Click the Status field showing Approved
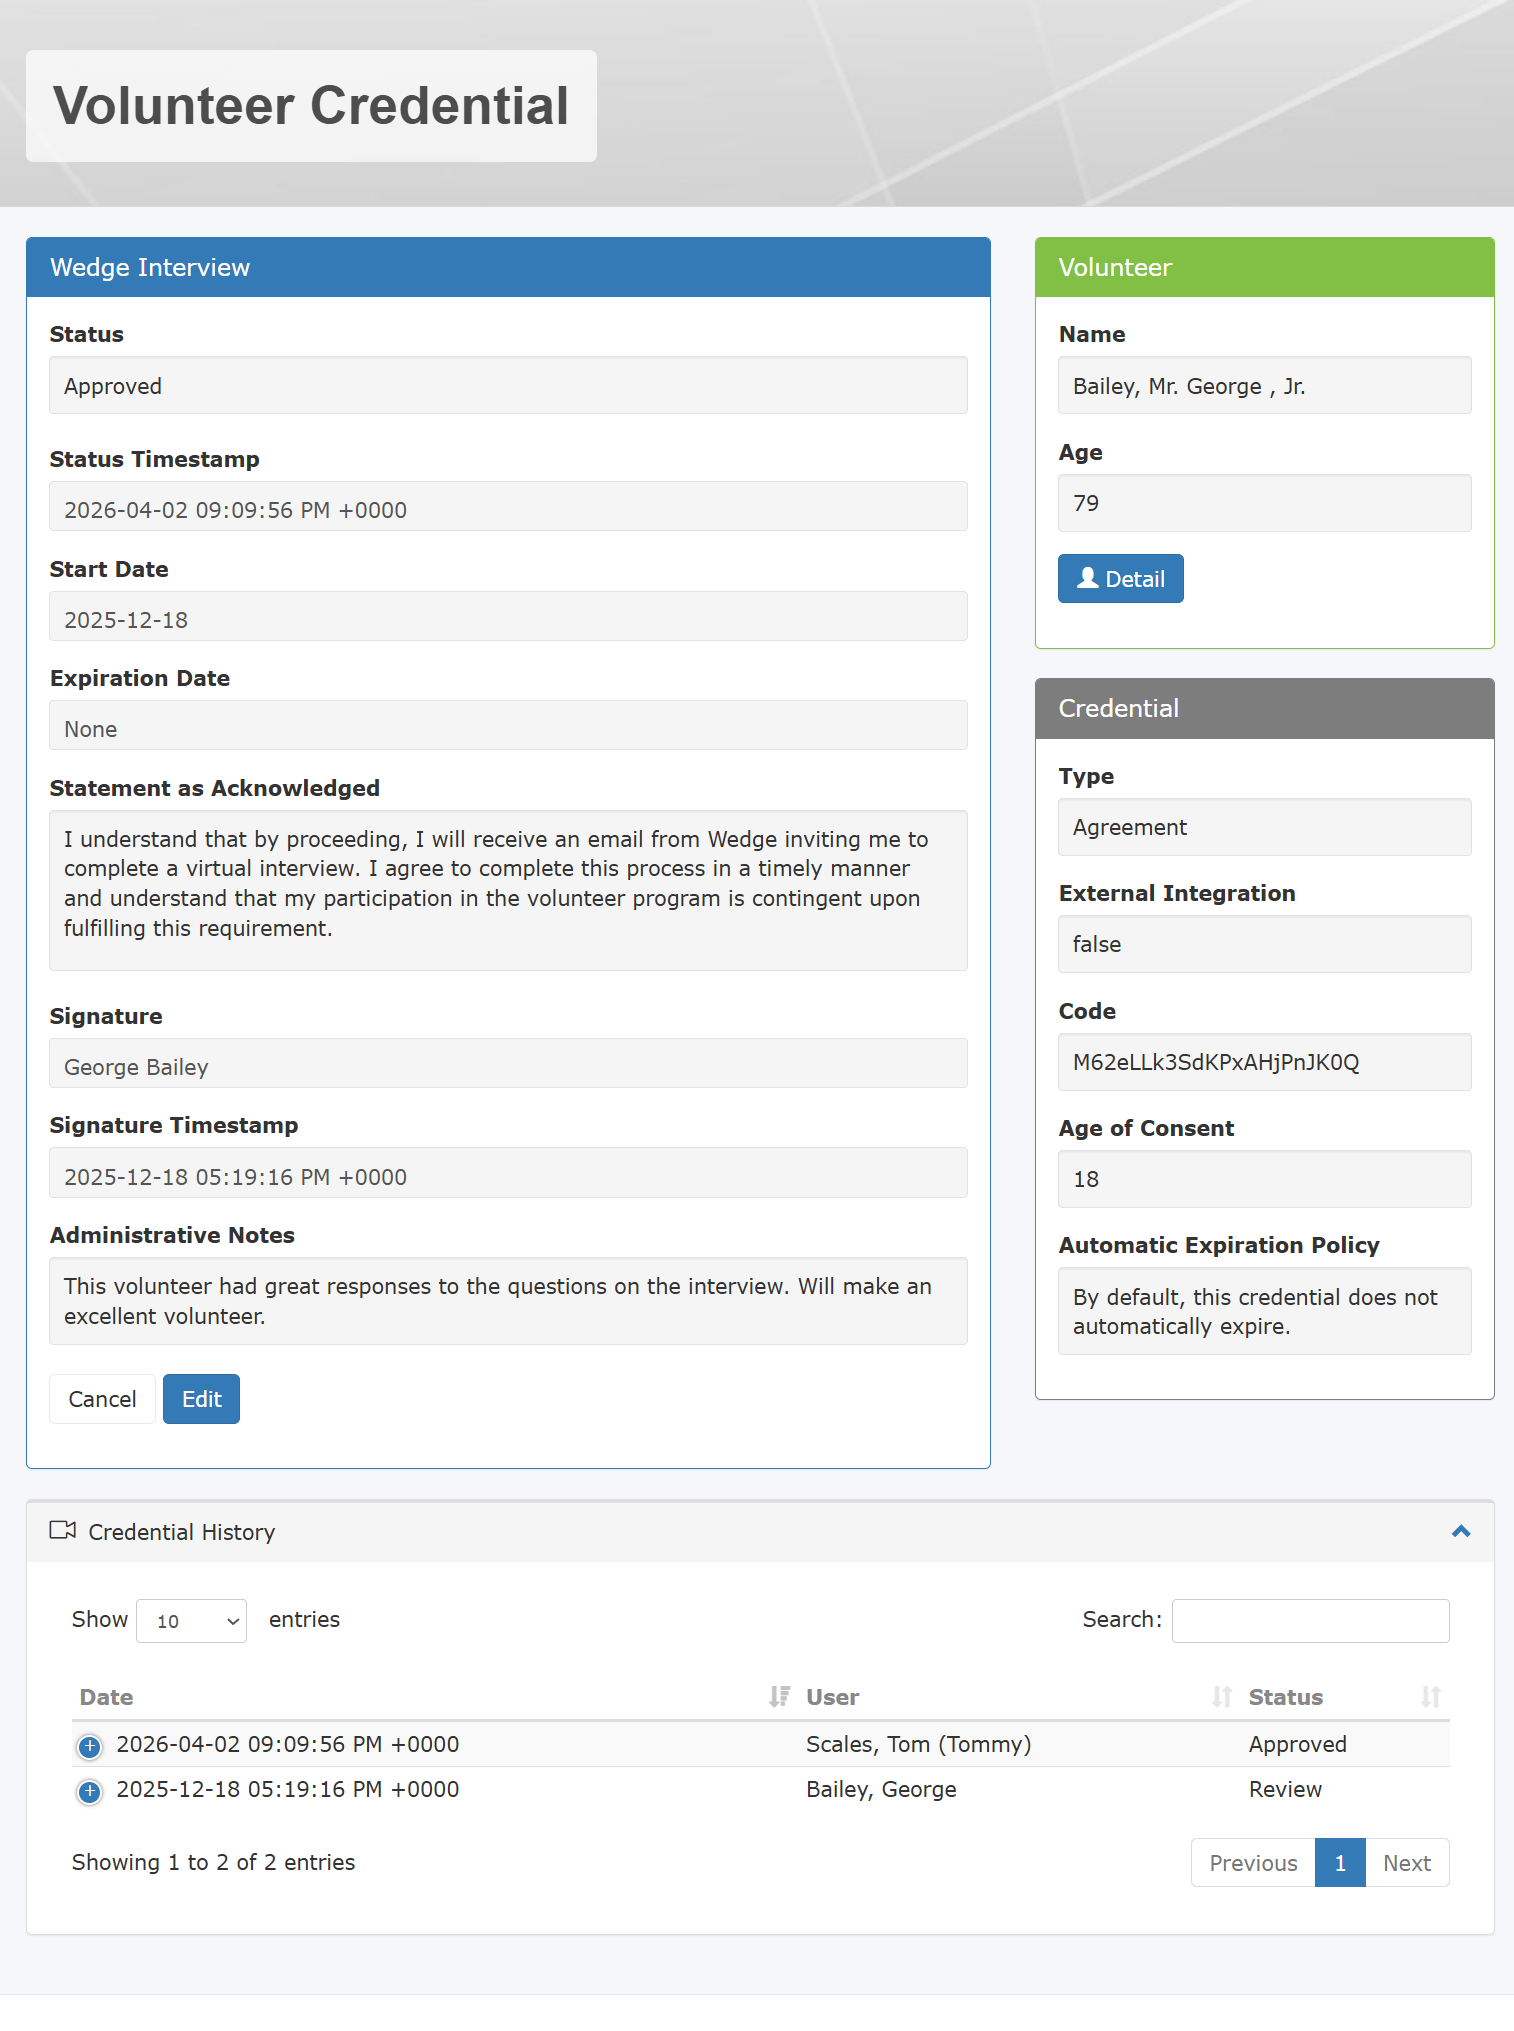 pyautogui.click(x=508, y=385)
